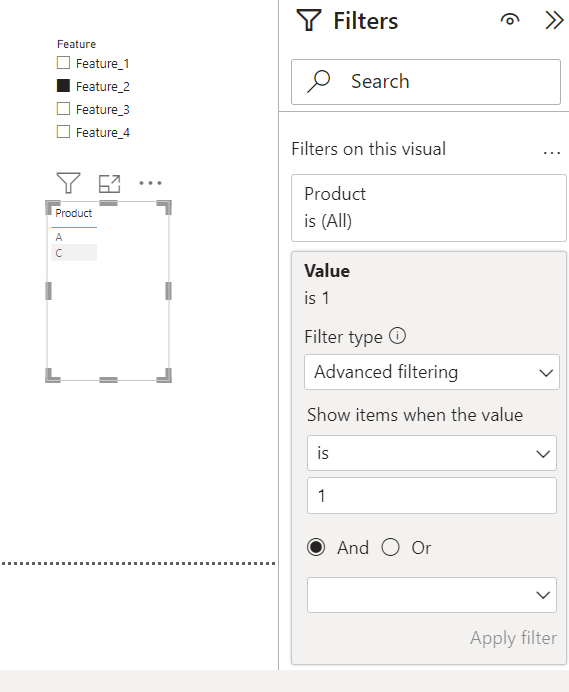Click the funnel filter icon above the table visual
Image resolution: width=569 pixels, height=692 pixels.
point(68,183)
